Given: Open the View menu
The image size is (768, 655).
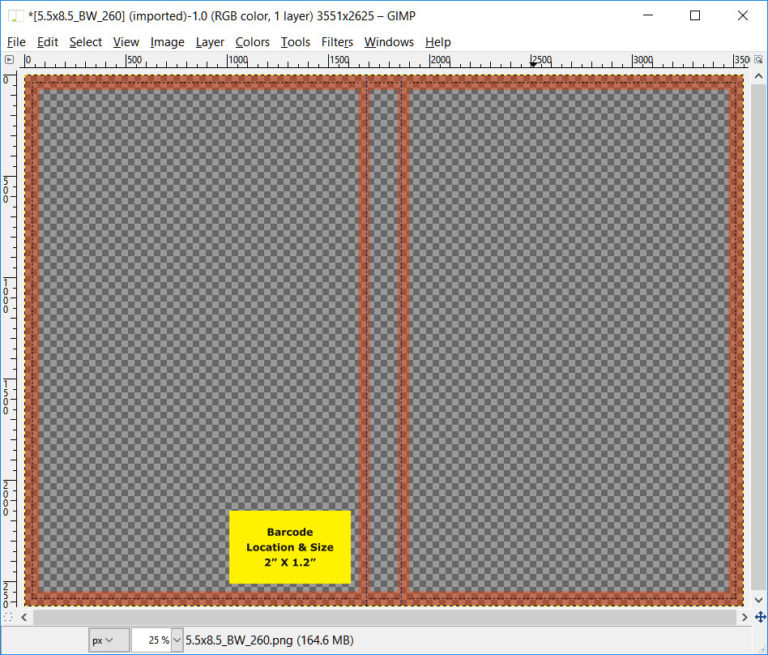Looking at the screenshot, I should click(126, 42).
